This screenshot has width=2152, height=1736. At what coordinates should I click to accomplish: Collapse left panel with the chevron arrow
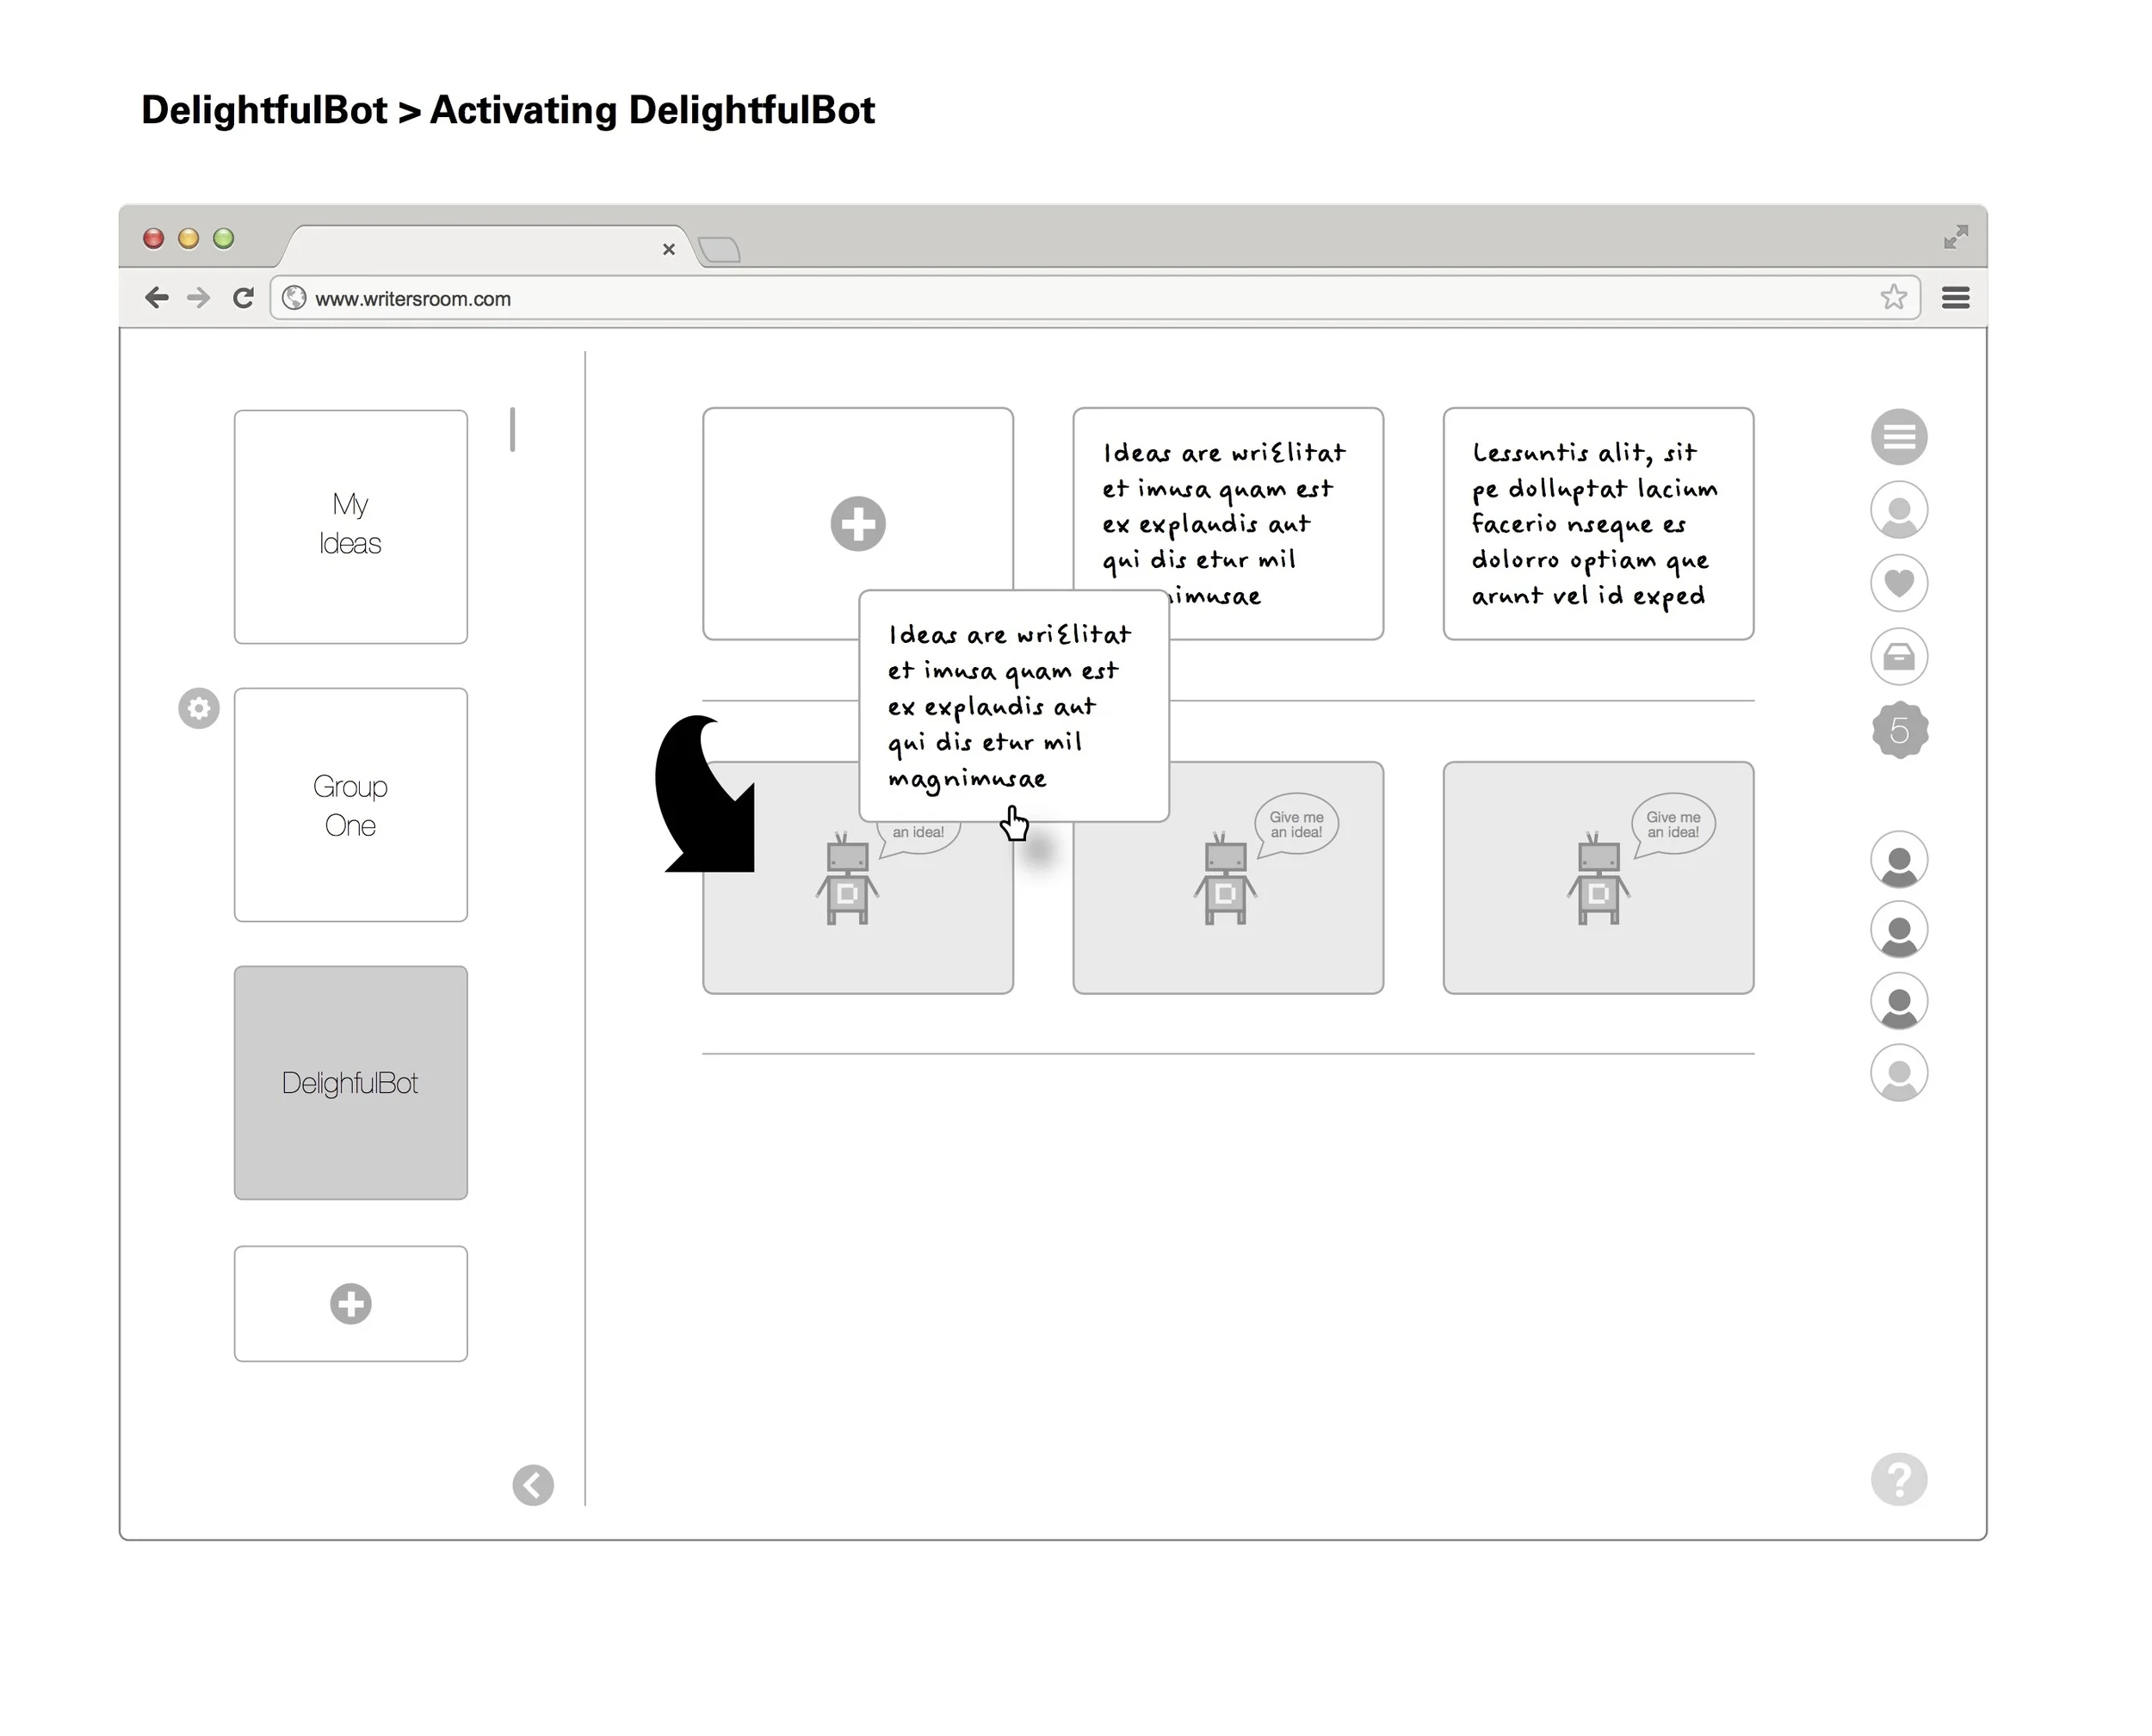pos(533,1485)
